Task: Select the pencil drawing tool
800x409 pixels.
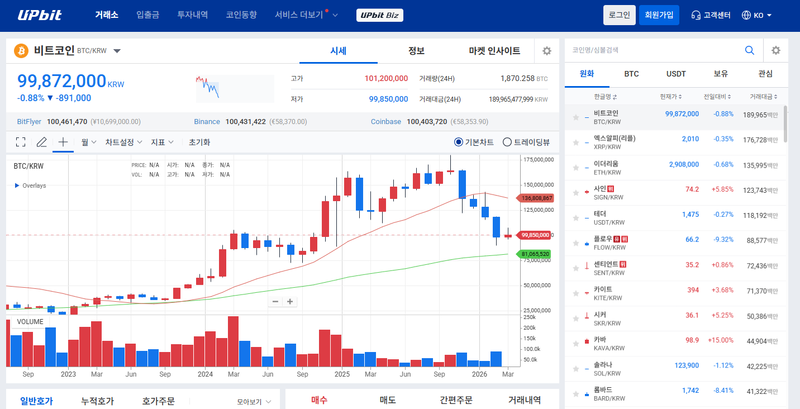Action: coord(42,142)
